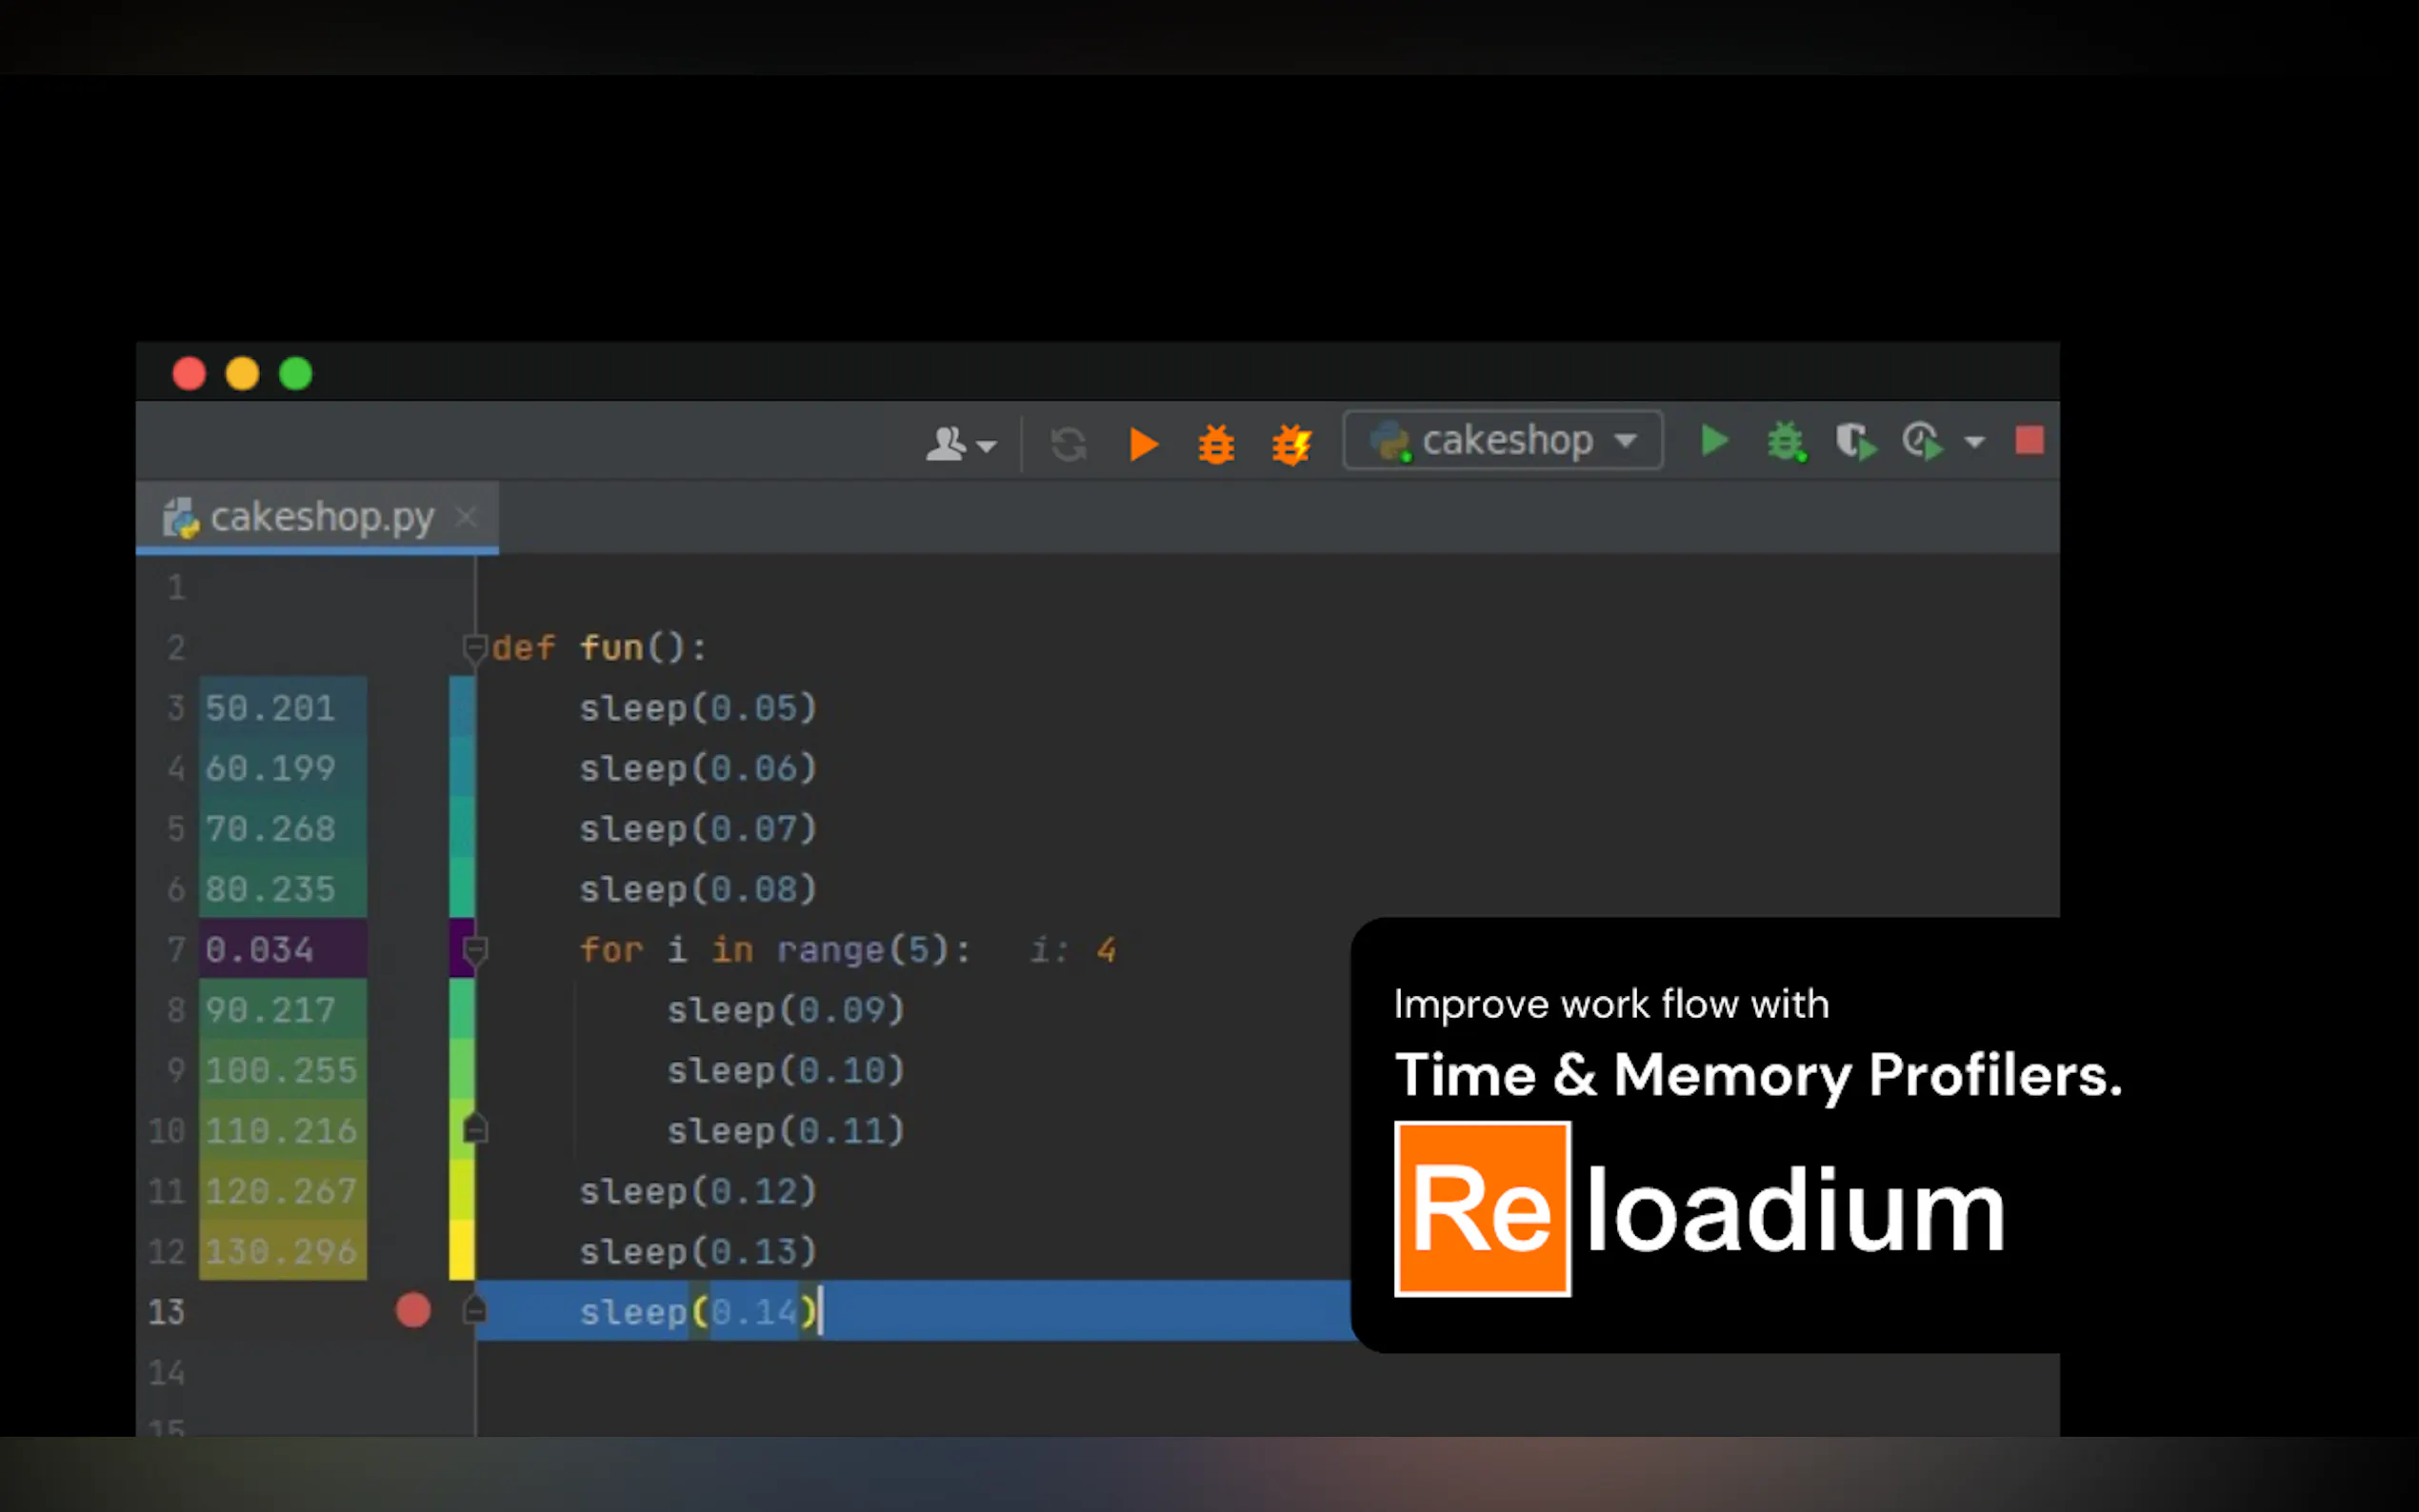2419x1512 pixels.
Task: Click the 0.034 timing on line 7
Action: pyautogui.click(x=260, y=949)
